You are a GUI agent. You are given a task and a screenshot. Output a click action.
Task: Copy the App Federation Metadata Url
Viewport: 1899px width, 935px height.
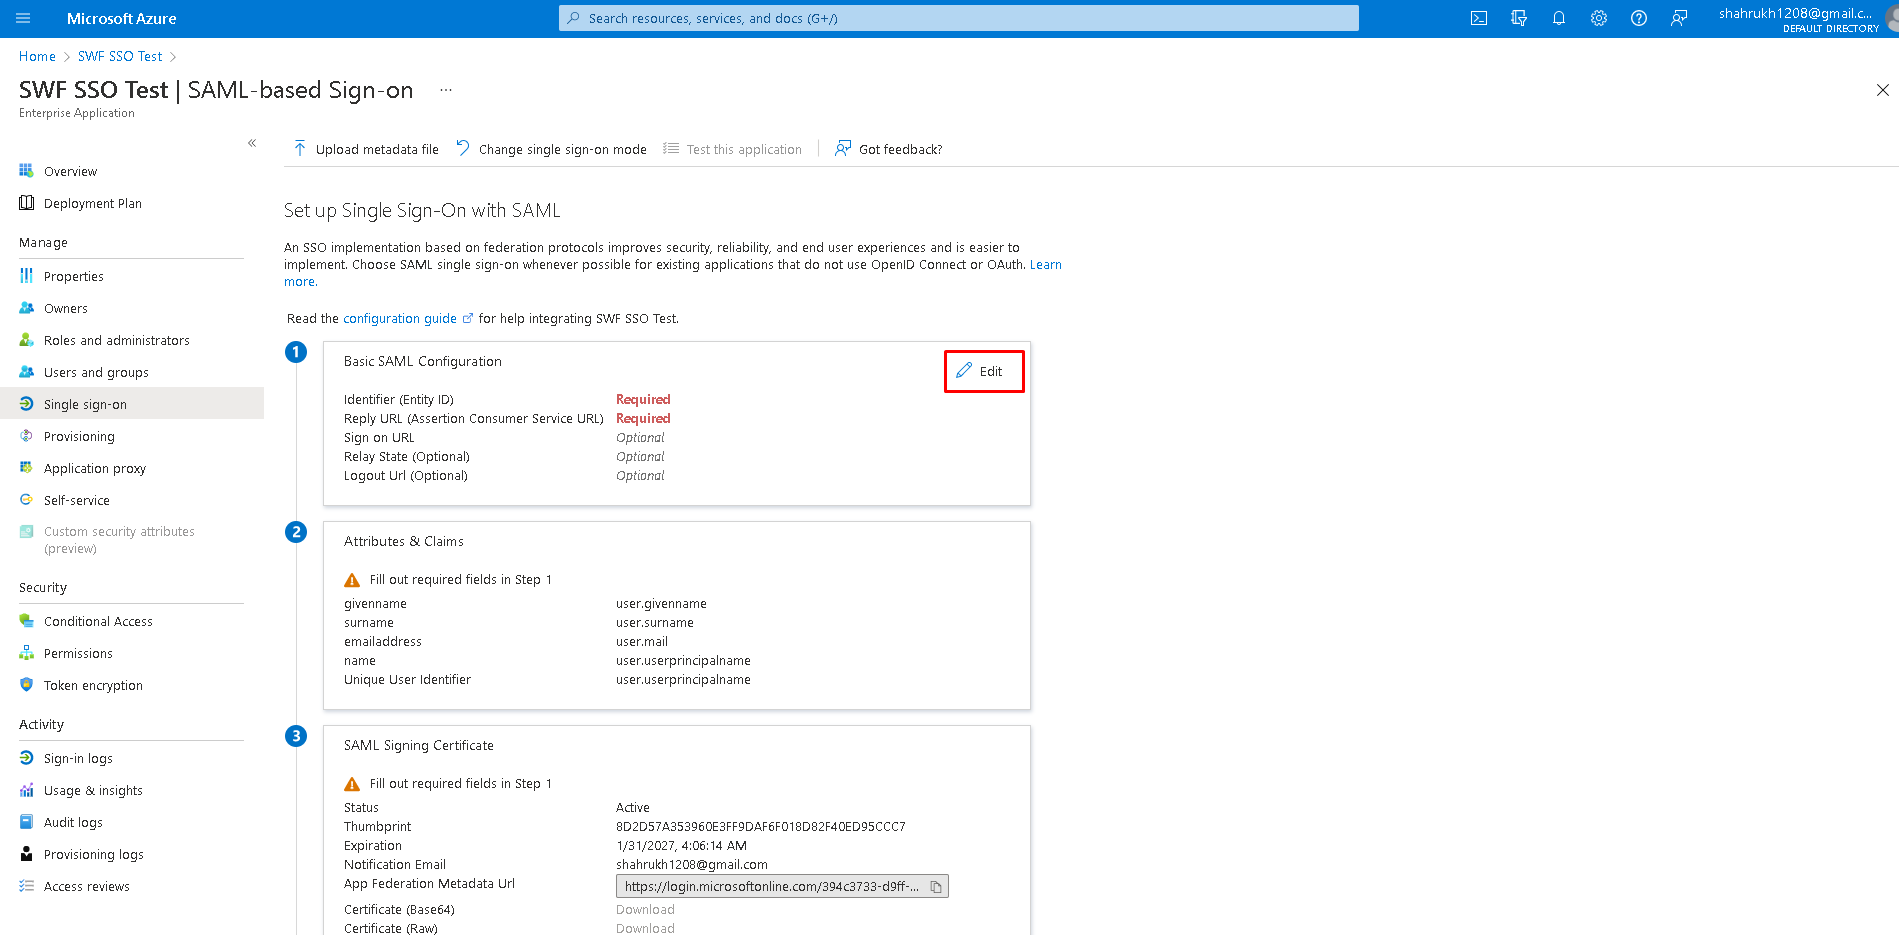936,887
